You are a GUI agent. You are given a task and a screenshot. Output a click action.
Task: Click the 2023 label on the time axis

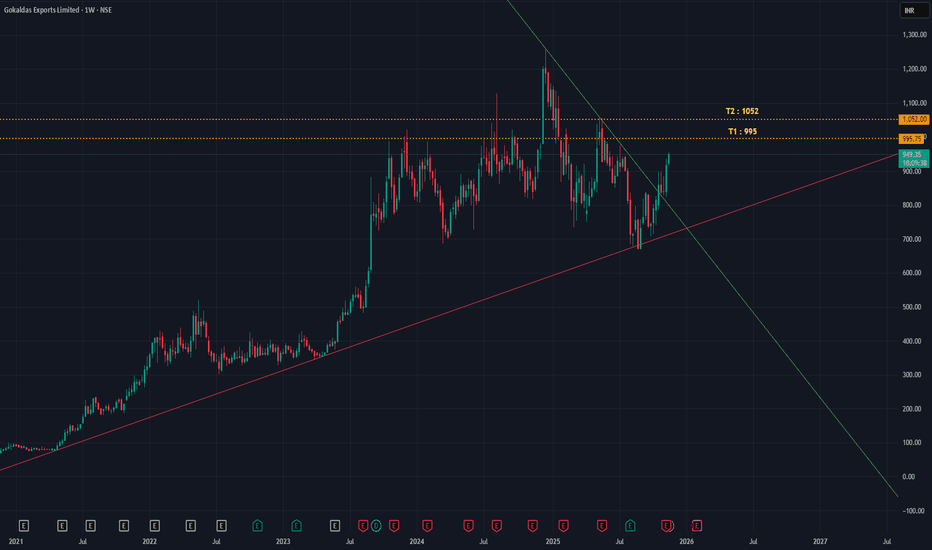coord(283,542)
